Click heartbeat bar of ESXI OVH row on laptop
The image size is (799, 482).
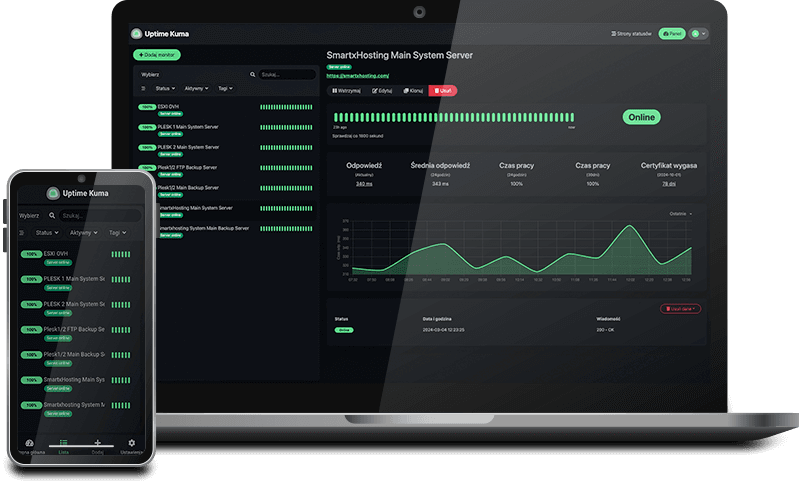coord(286,107)
